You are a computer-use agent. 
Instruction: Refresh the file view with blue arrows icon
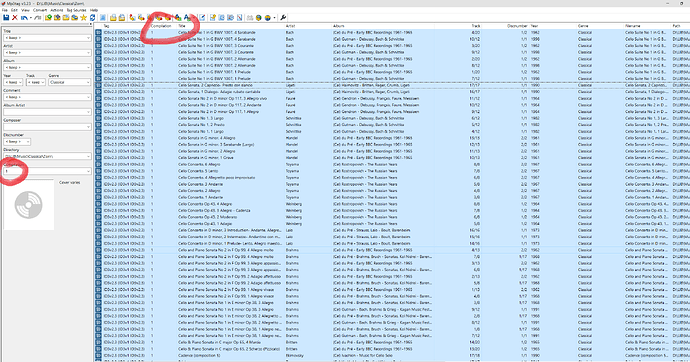click(x=92, y=18)
